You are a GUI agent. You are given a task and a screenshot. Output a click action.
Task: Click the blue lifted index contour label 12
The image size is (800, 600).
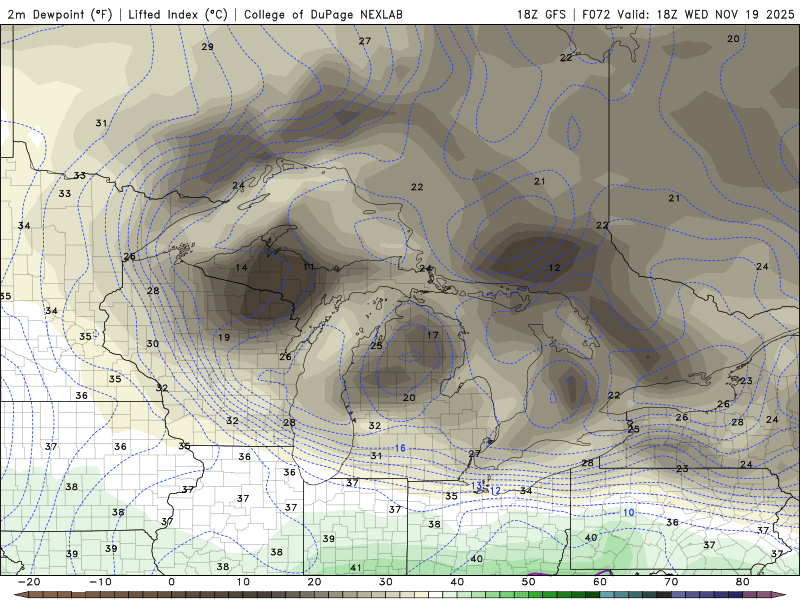(x=495, y=491)
